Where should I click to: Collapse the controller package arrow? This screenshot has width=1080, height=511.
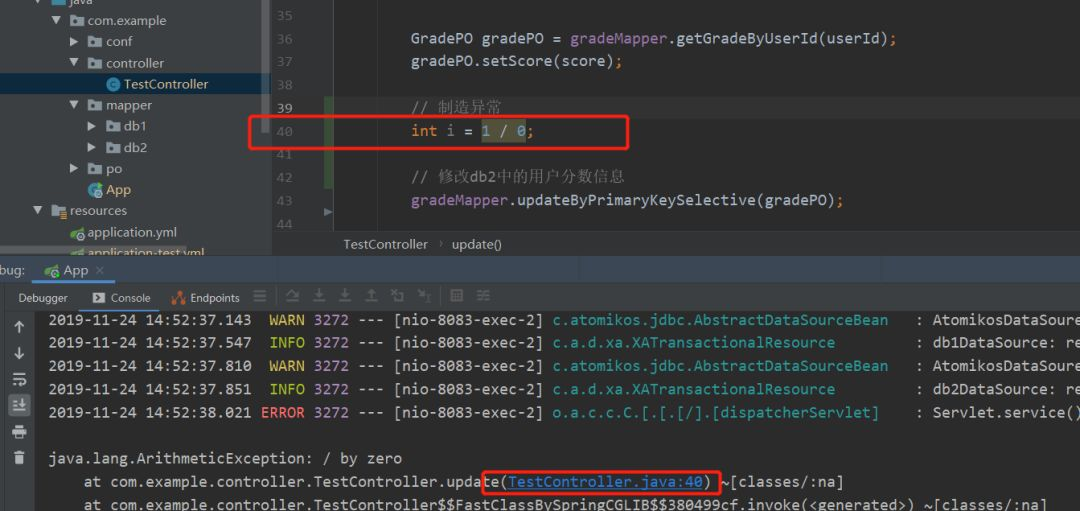point(74,63)
